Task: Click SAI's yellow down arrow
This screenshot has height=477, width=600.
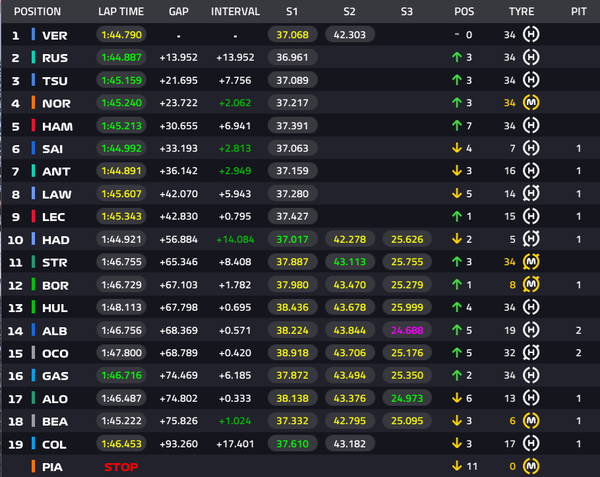Action: point(457,148)
